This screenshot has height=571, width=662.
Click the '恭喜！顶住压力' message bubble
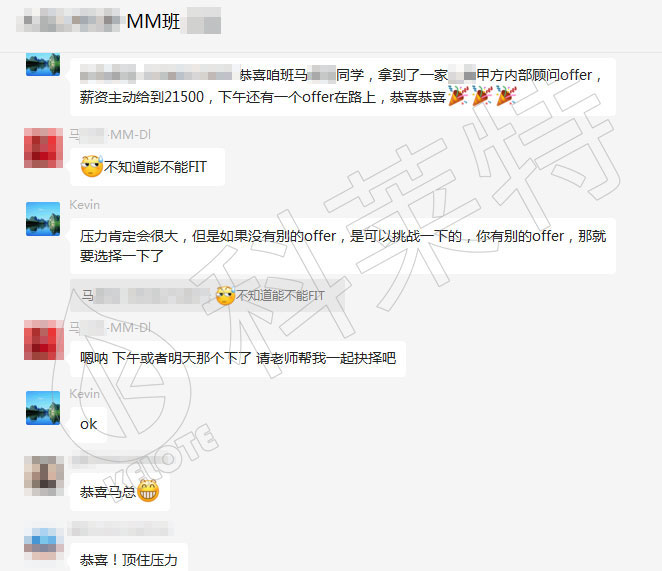(x=129, y=557)
